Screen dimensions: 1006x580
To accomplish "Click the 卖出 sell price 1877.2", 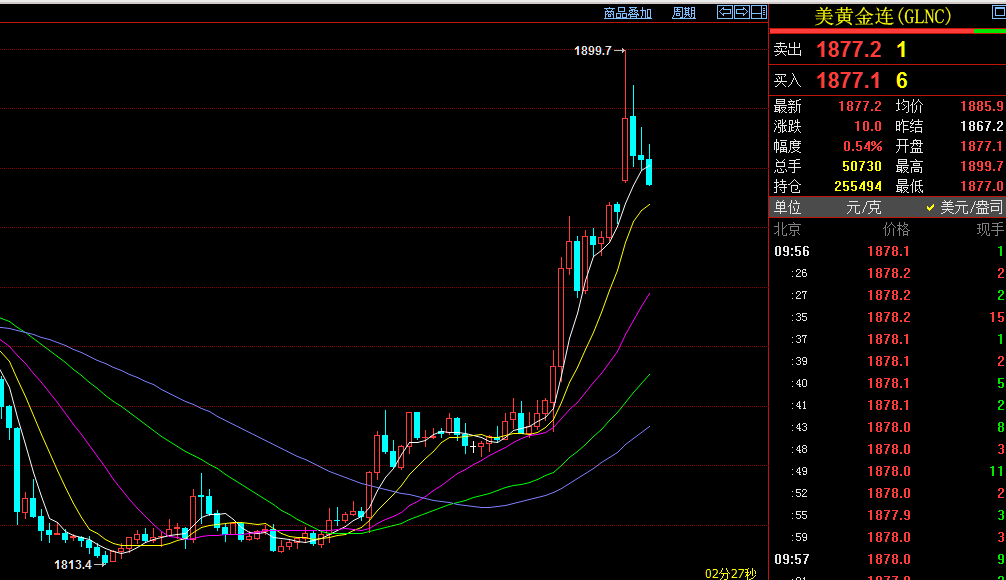I will (x=848, y=50).
